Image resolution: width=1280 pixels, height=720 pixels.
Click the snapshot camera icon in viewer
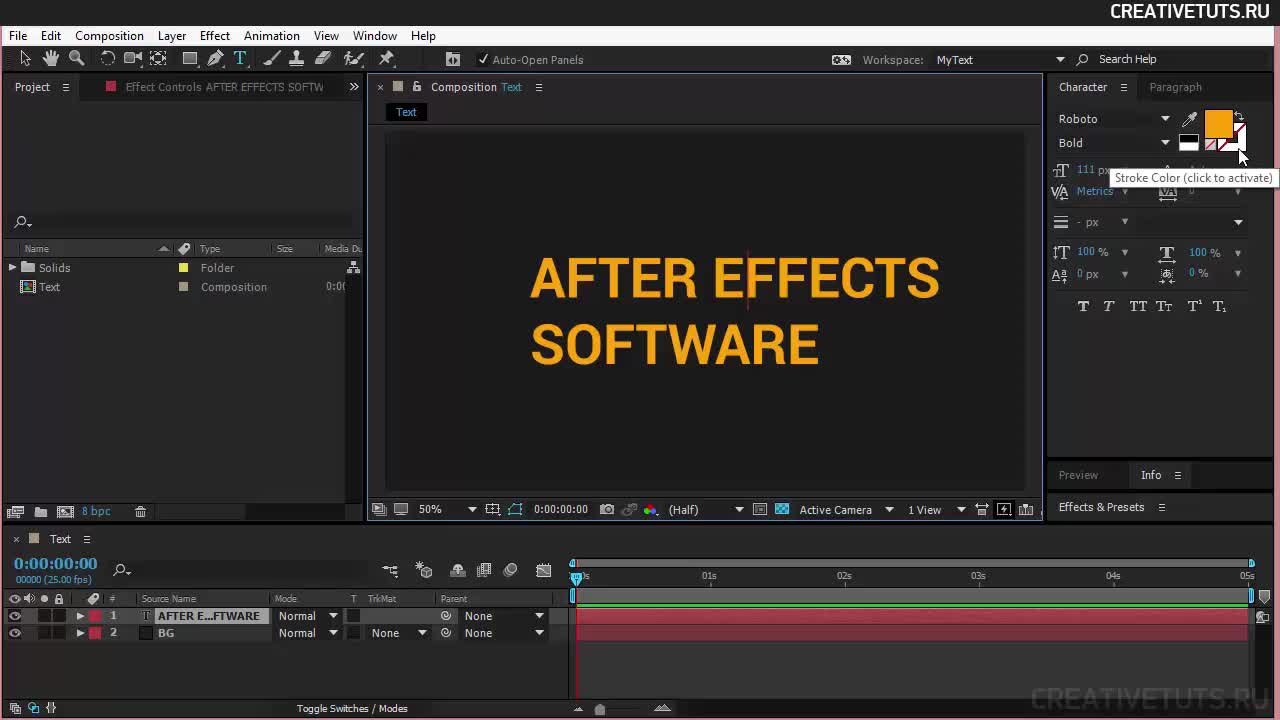point(607,510)
